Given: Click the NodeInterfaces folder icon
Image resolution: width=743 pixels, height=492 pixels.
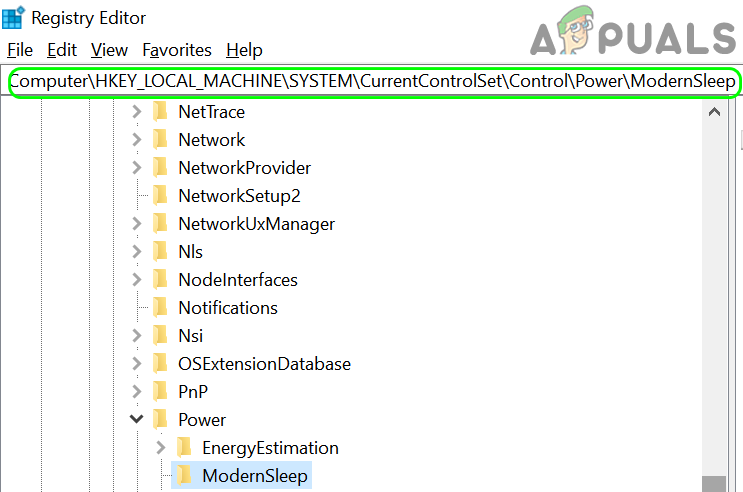Looking at the screenshot, I should [160, 279].
